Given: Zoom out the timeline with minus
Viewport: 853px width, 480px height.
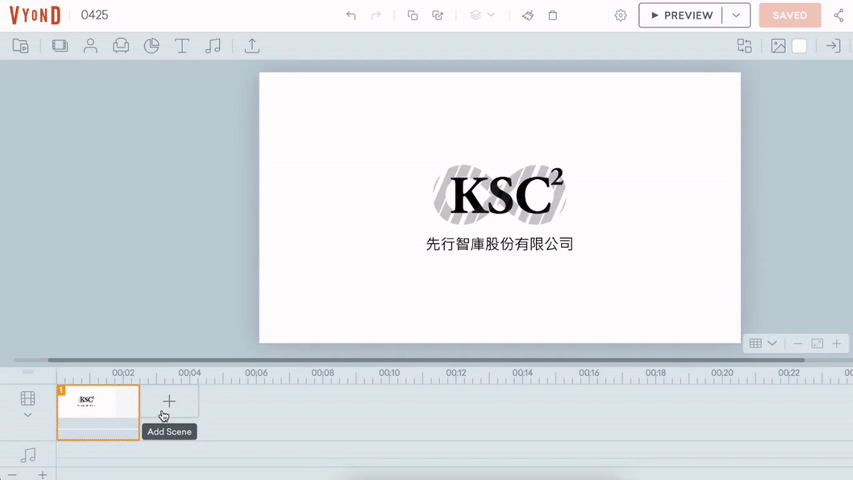Looking at the screenshot, I should (12, 475).
